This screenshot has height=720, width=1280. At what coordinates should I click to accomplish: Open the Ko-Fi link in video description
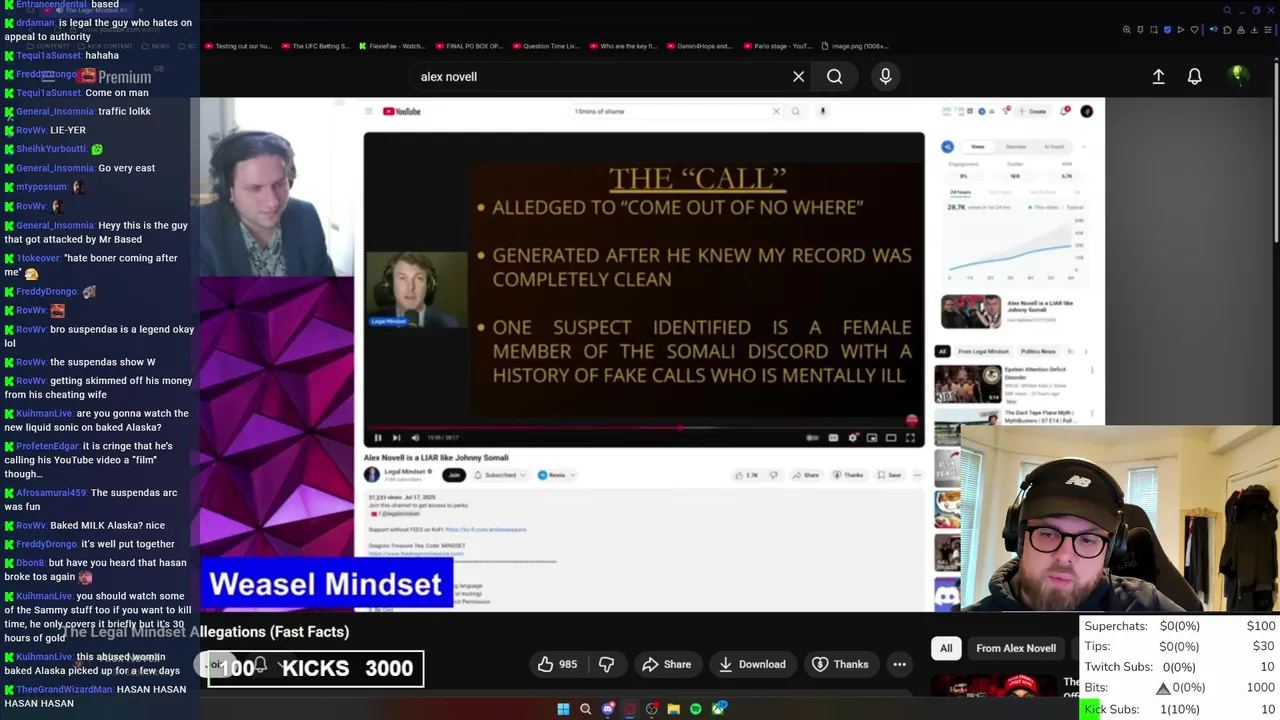point(485,529)
